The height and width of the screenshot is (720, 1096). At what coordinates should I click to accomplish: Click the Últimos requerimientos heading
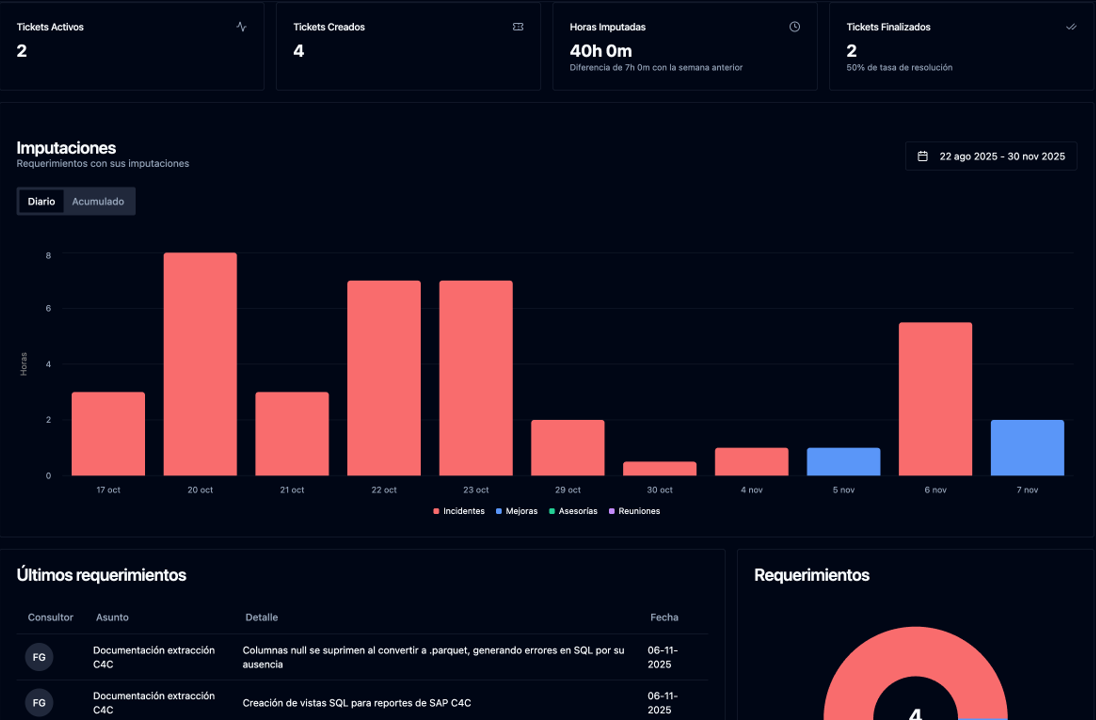pos(101,575)
